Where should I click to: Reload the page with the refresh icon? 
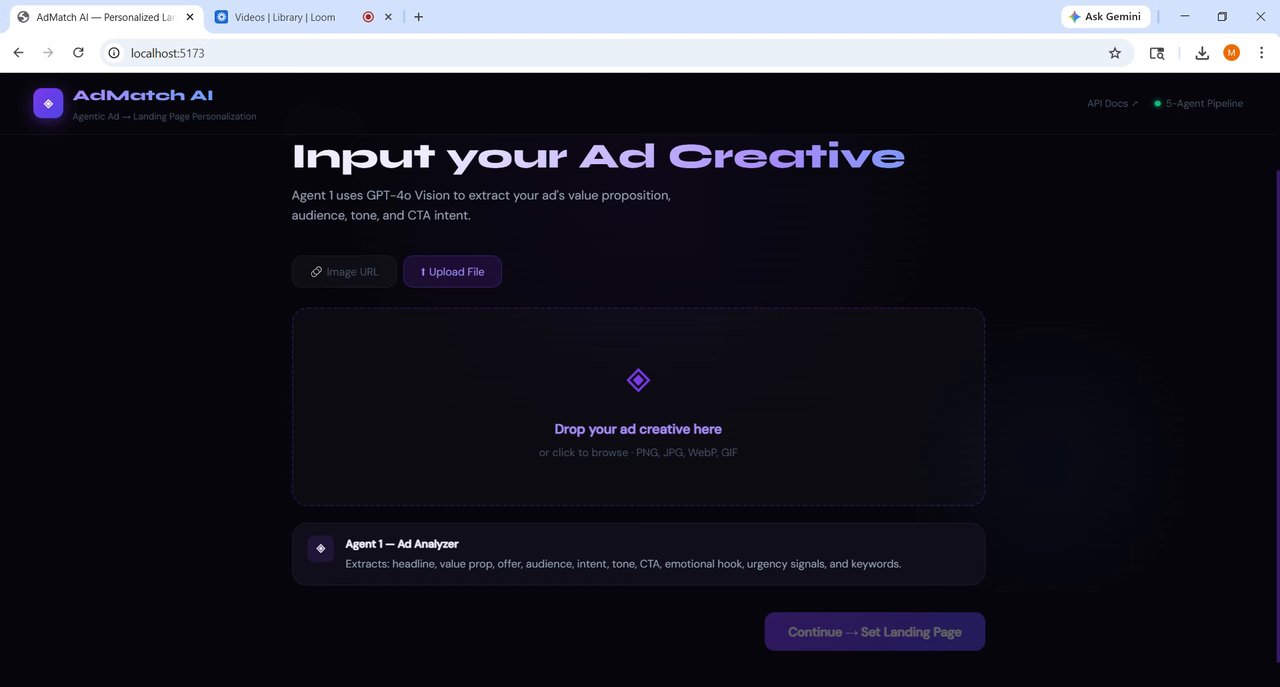click(x=78, y=53)
